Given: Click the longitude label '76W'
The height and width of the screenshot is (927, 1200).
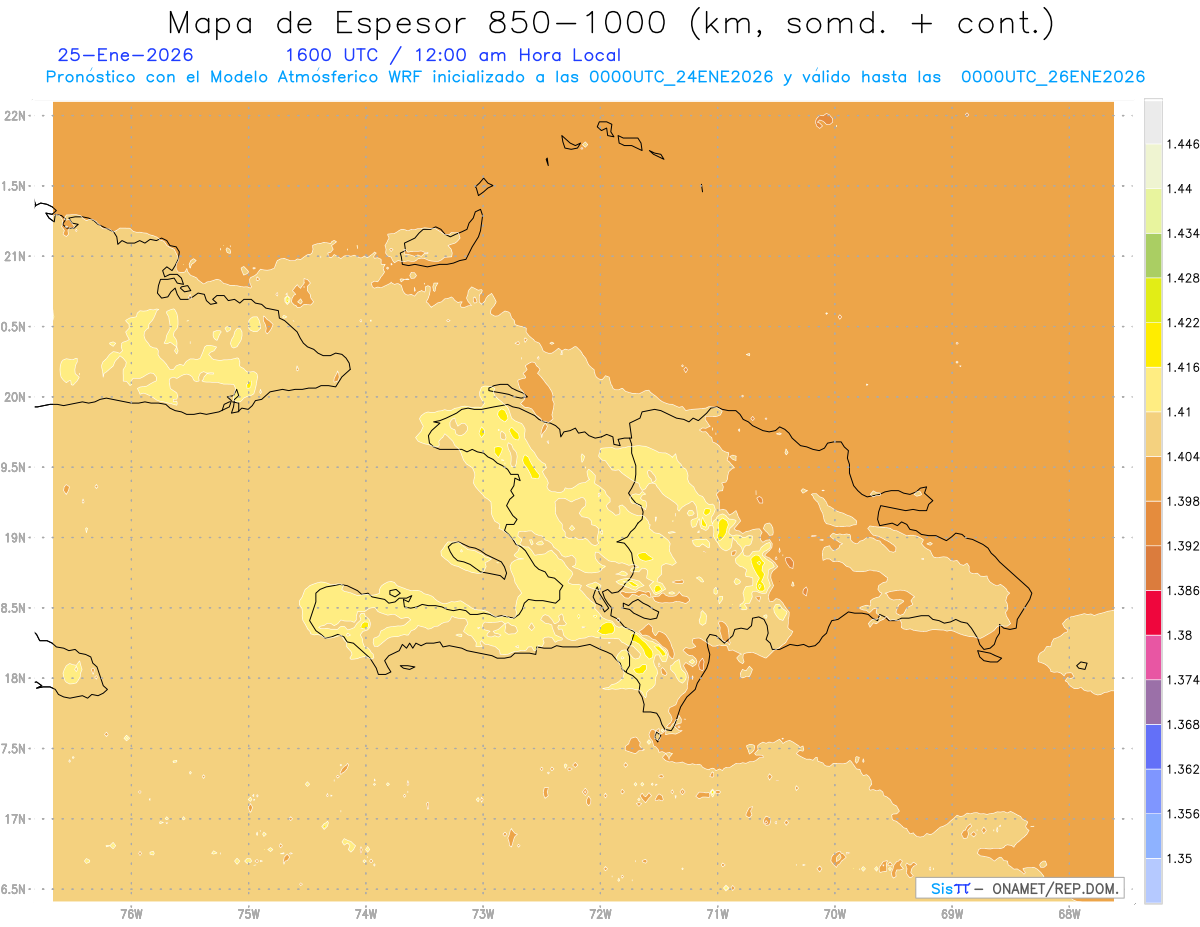Looking at the screenshot, I should pos(131,914).
